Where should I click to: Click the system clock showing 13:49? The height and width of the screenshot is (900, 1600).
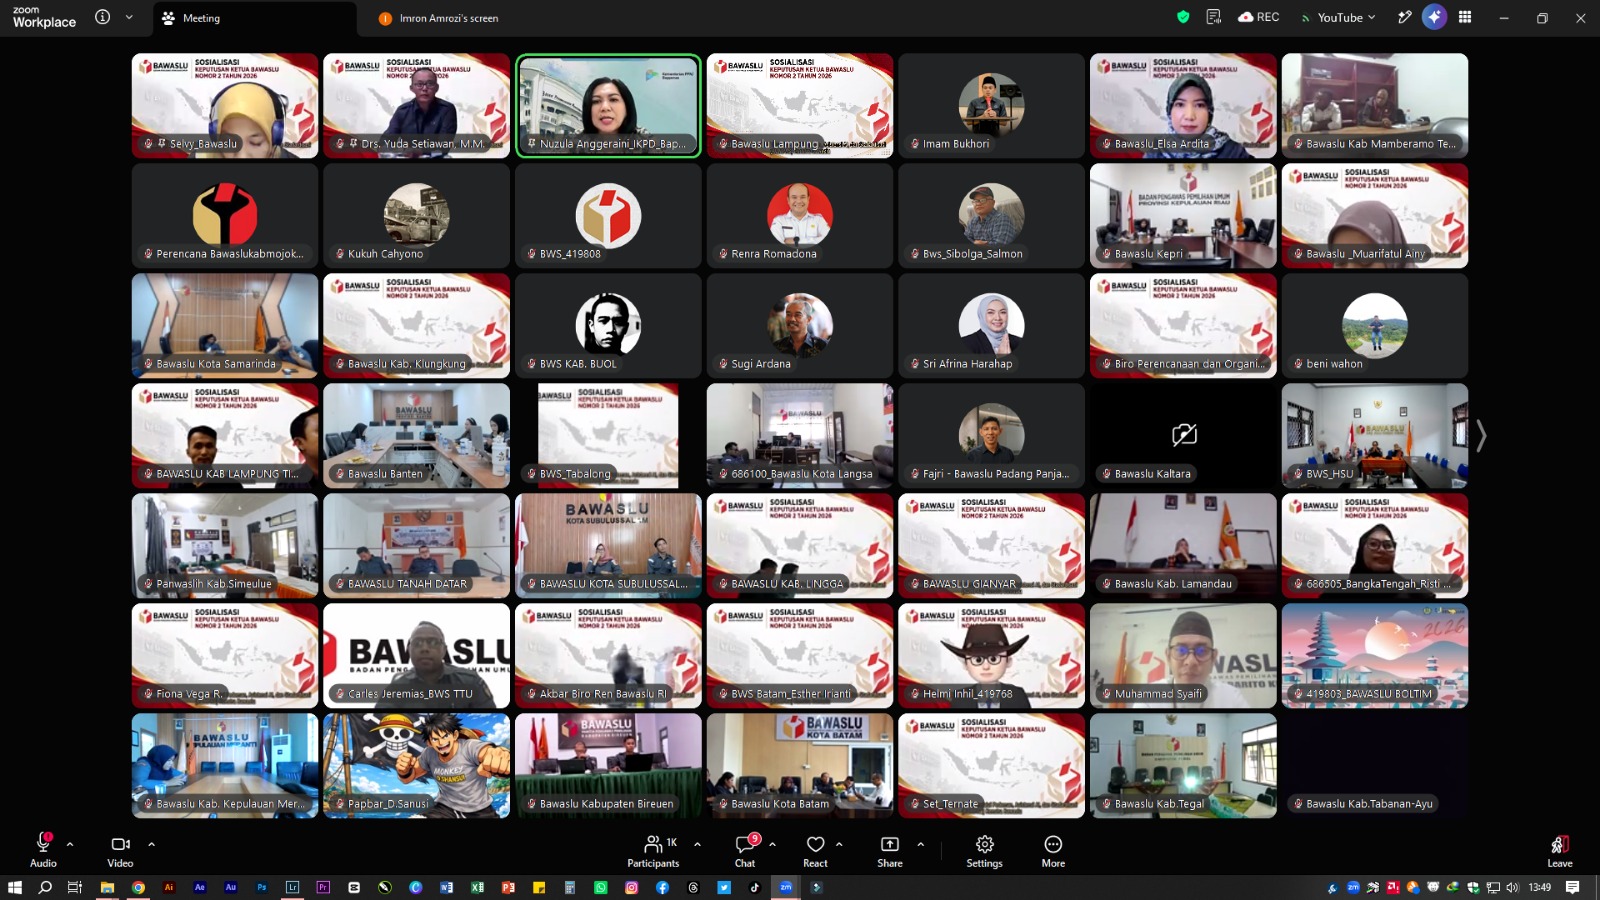(x=1540, y=887)
